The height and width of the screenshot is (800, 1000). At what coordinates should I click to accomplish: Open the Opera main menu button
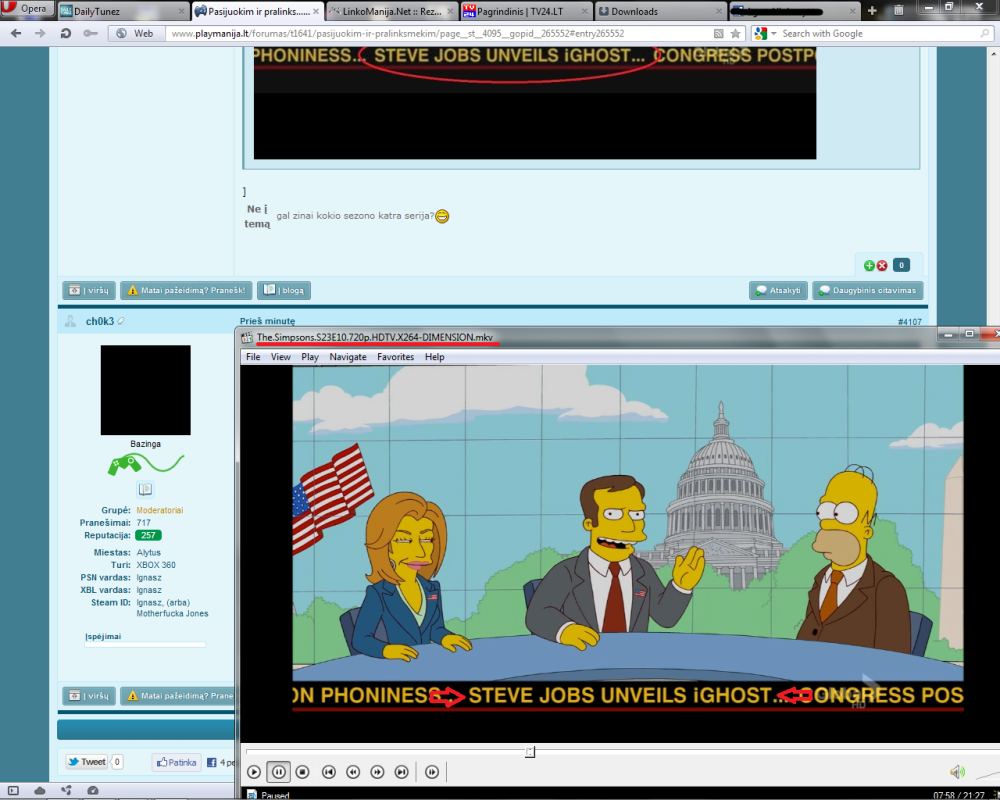[26, 9]
